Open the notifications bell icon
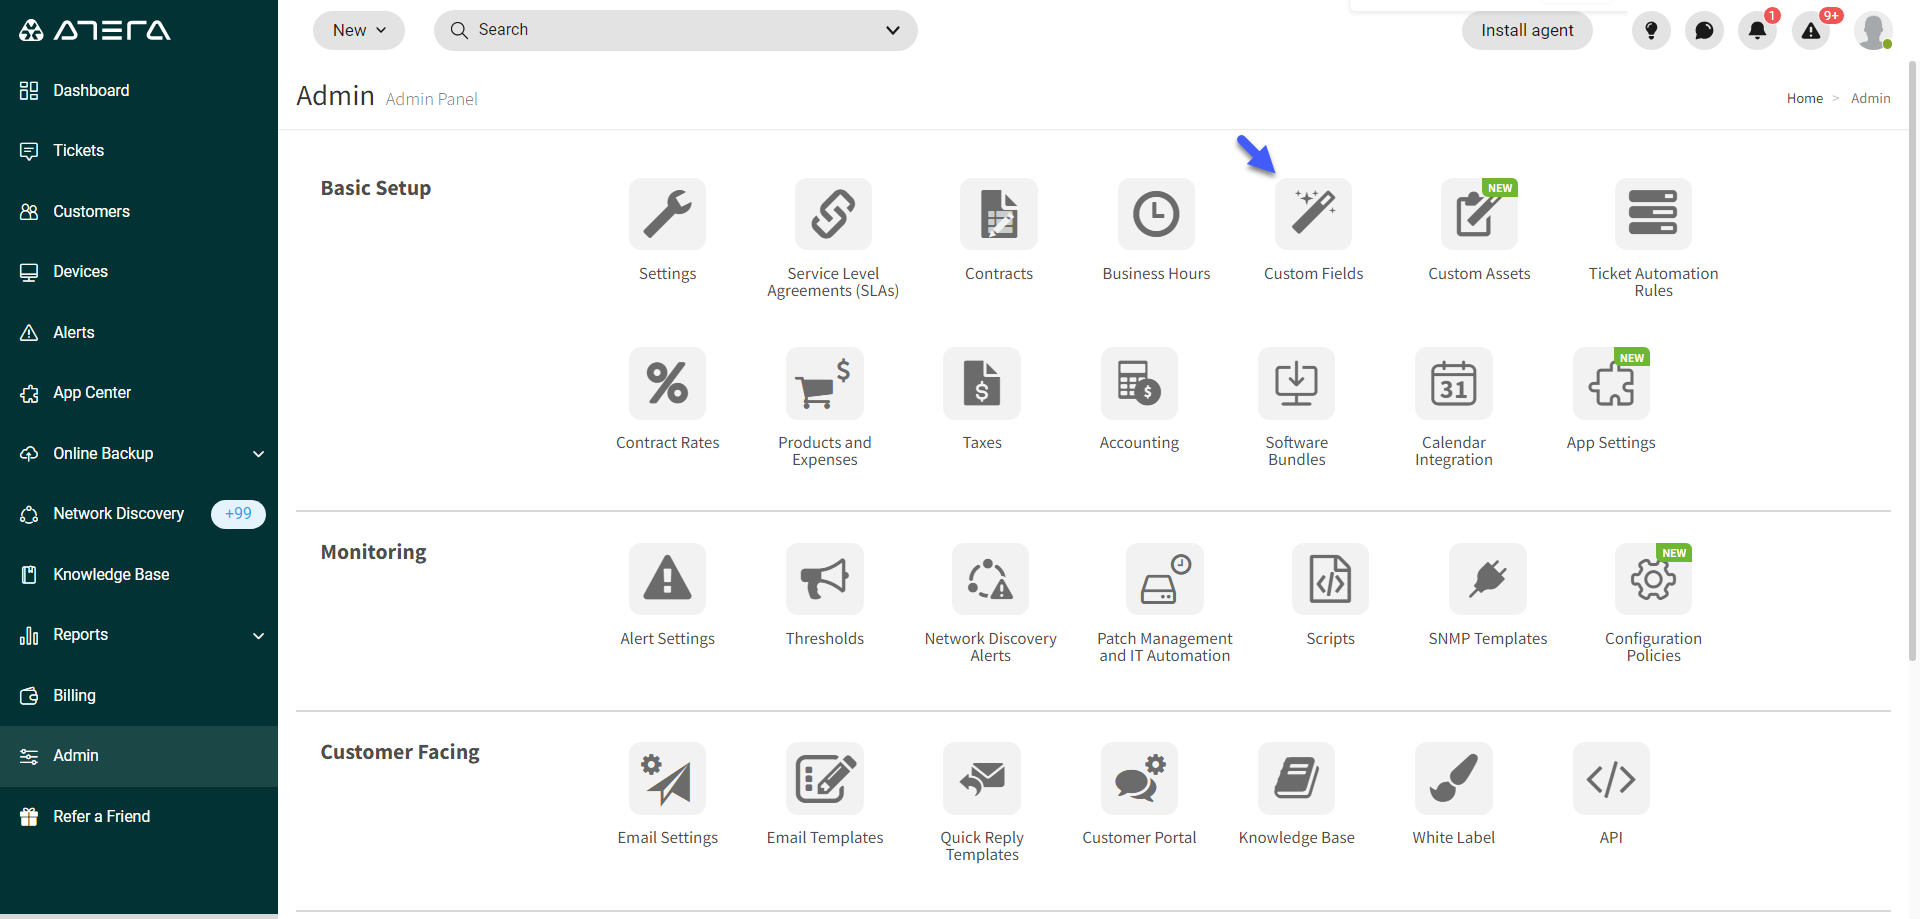1920x919 pixels. (x=1757, y=31)
